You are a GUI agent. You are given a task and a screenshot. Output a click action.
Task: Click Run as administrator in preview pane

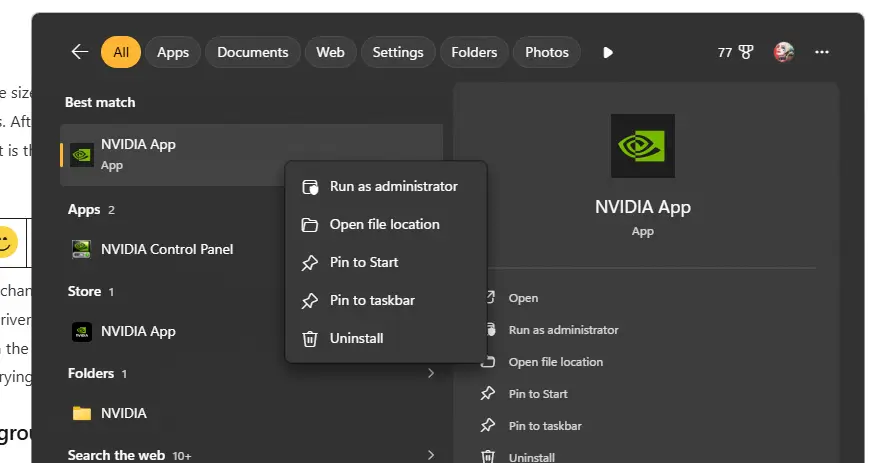563,330
